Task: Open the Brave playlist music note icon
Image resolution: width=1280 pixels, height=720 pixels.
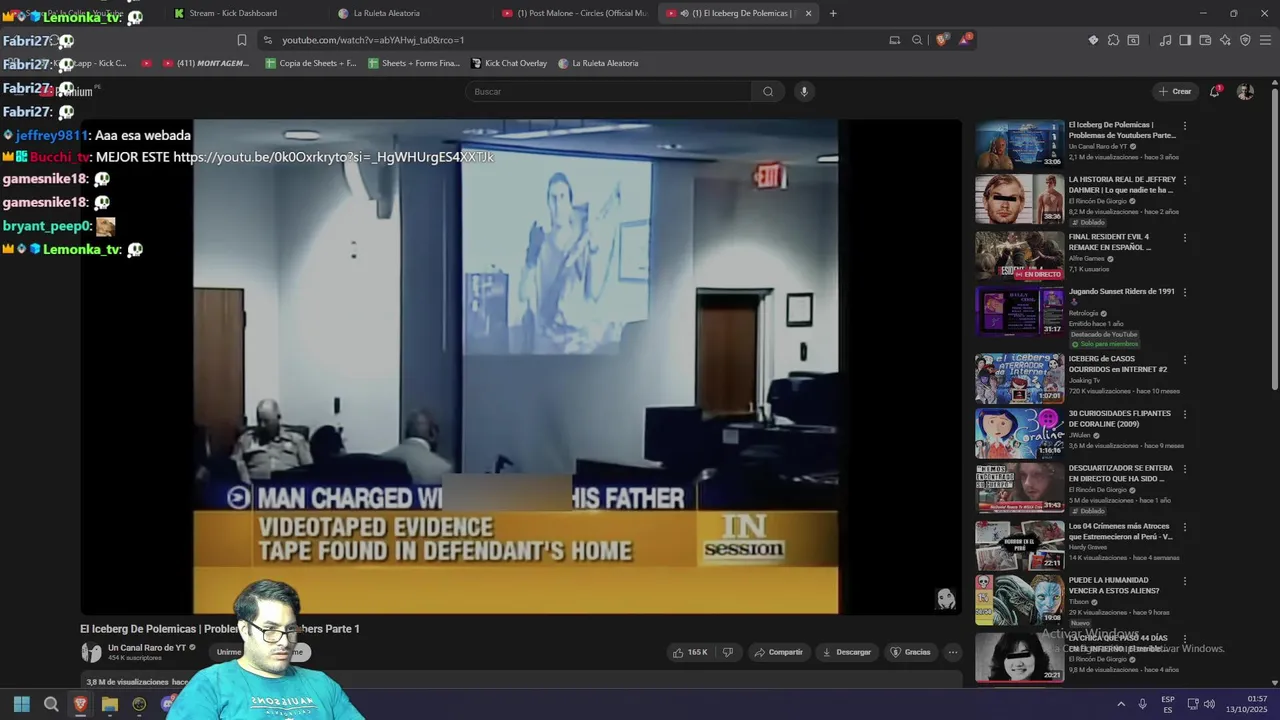Action: click(1165, 40)
